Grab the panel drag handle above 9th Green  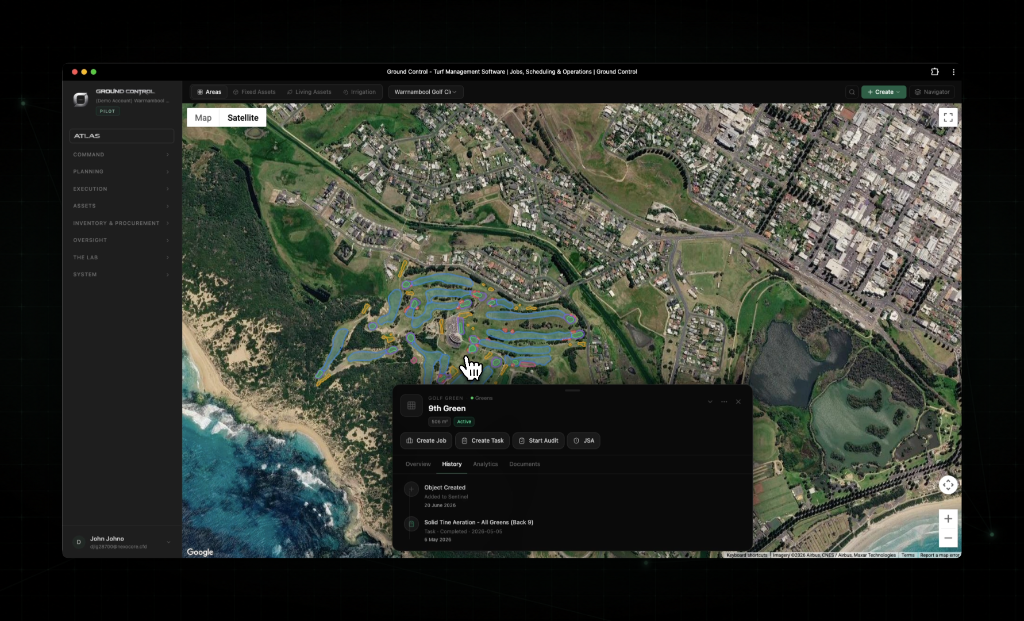point(573,390)
